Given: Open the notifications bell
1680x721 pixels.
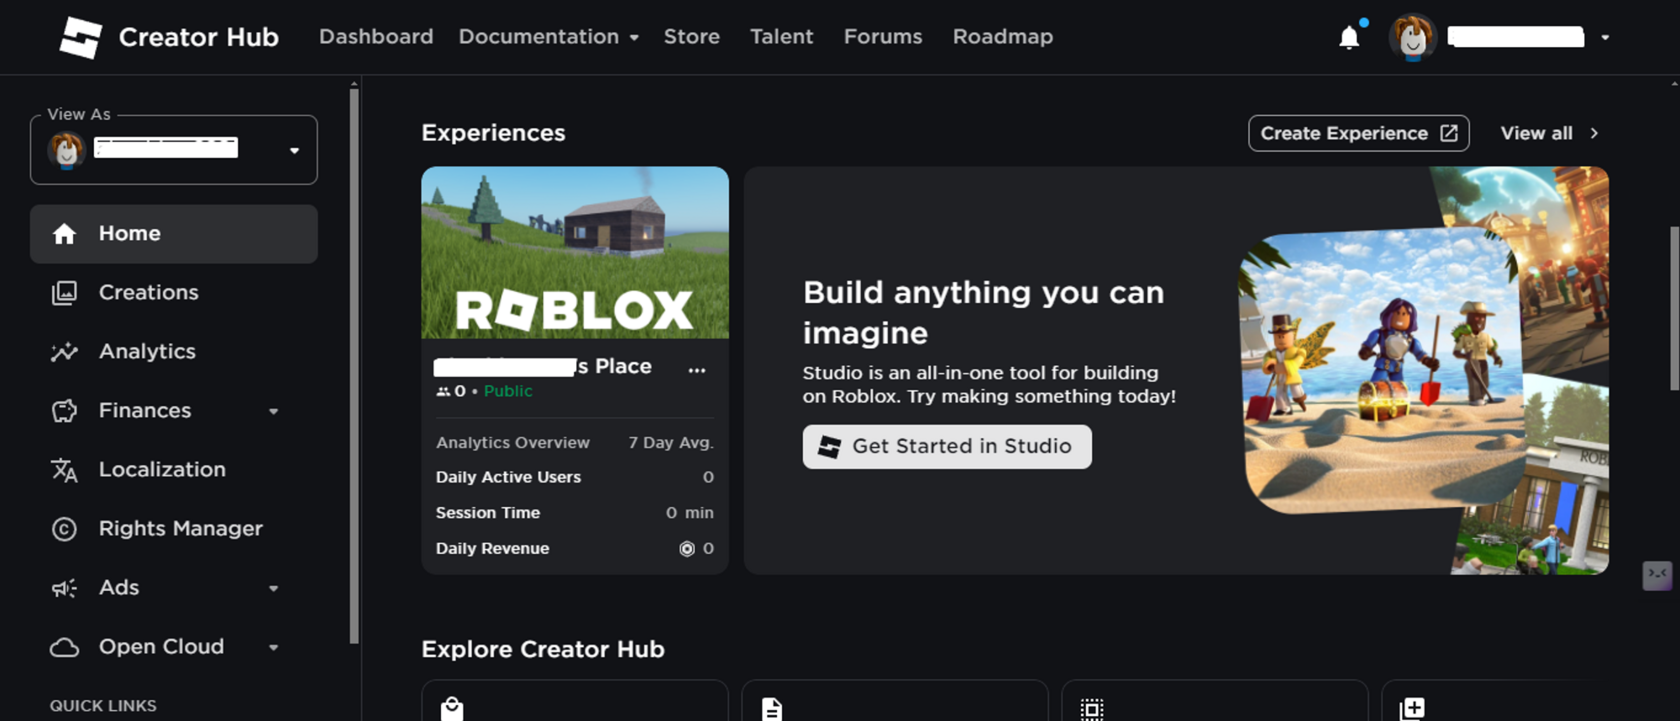Looking at the screenshot, I should tap(1349, 37).
